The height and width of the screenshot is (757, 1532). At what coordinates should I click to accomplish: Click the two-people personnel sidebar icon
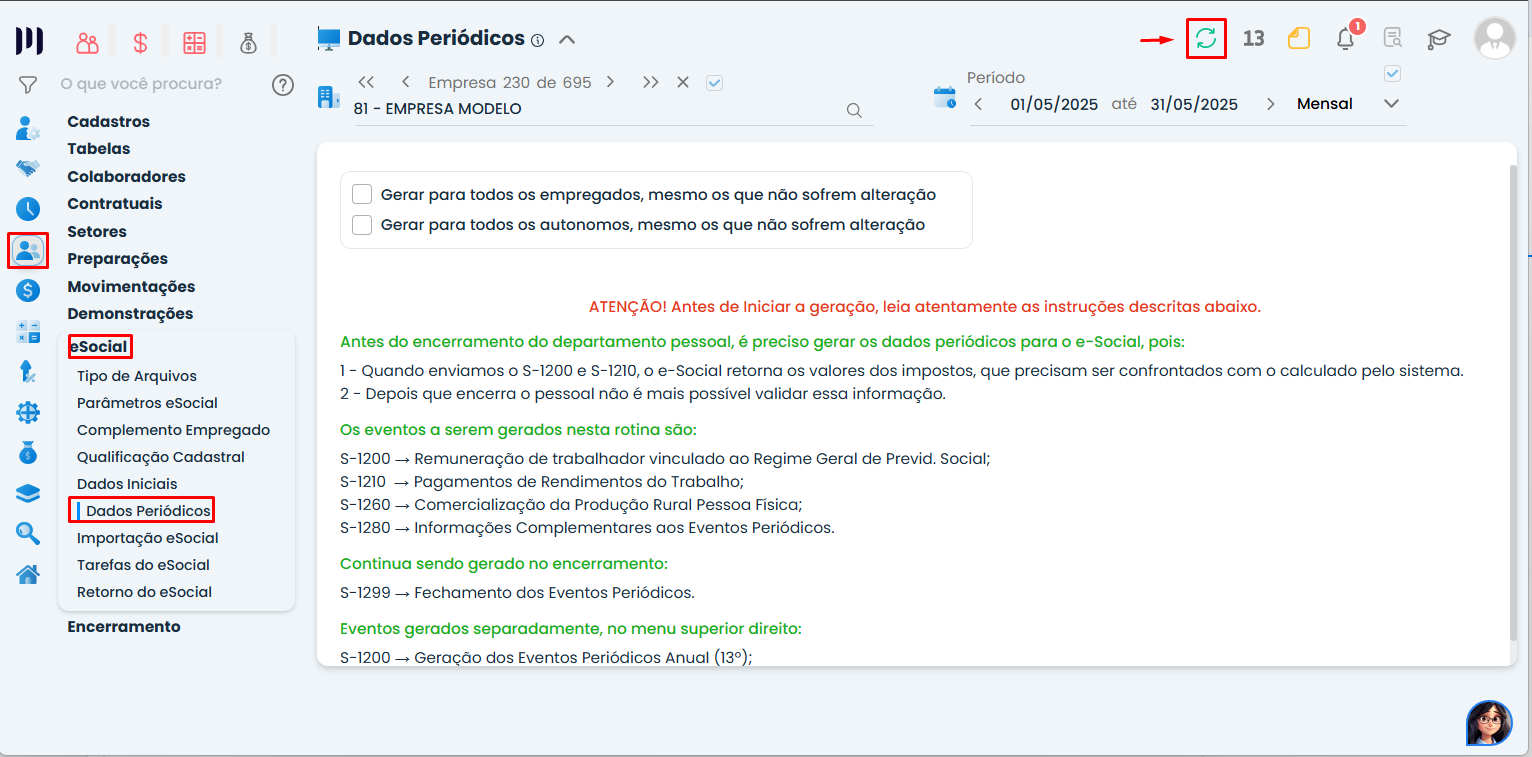(x=28, y=250)
